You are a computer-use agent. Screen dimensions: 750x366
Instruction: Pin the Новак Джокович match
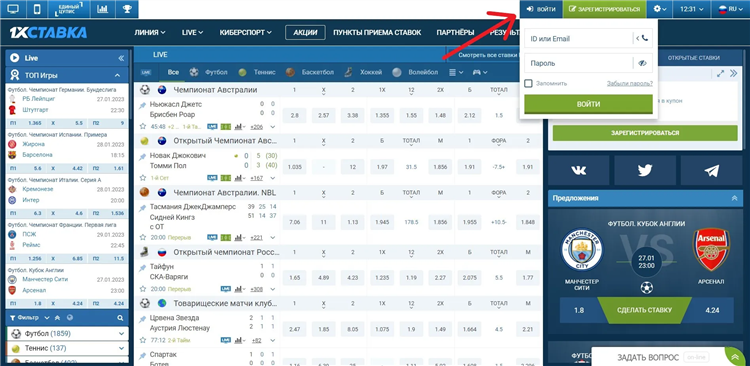pos(143,156)
